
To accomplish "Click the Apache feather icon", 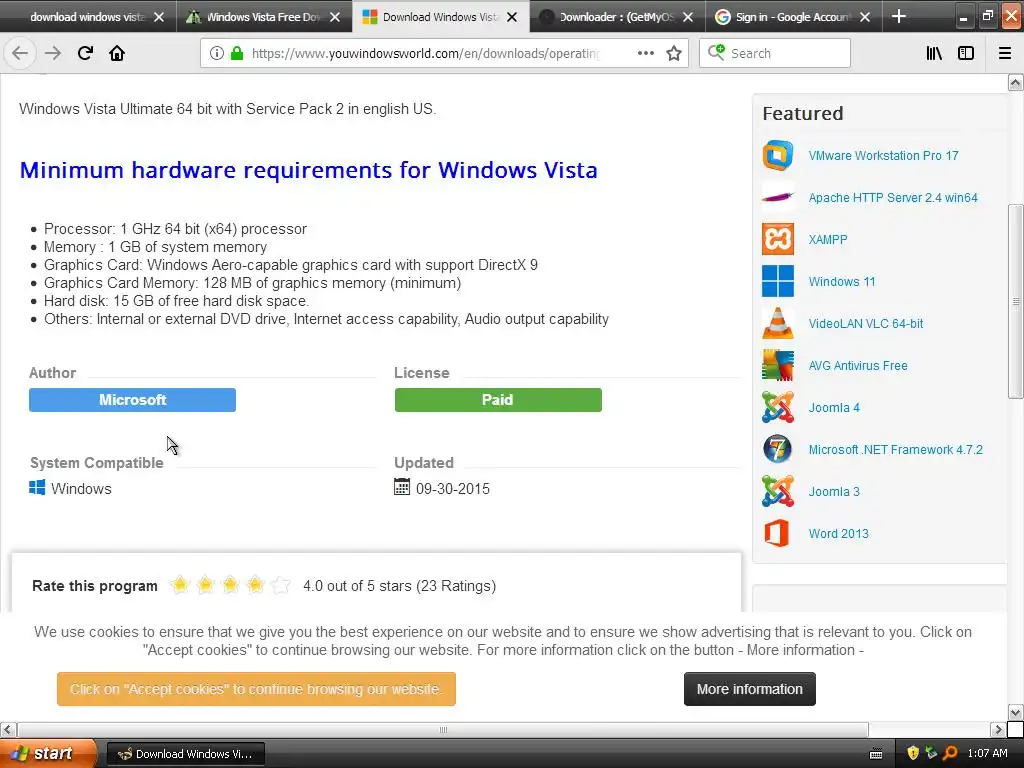I will 778,197.
